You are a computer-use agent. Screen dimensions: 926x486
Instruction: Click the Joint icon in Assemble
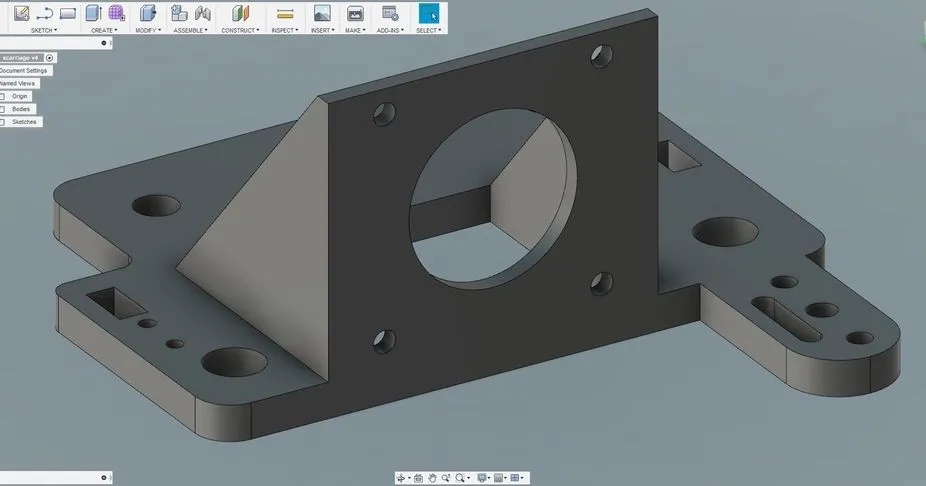203,14
